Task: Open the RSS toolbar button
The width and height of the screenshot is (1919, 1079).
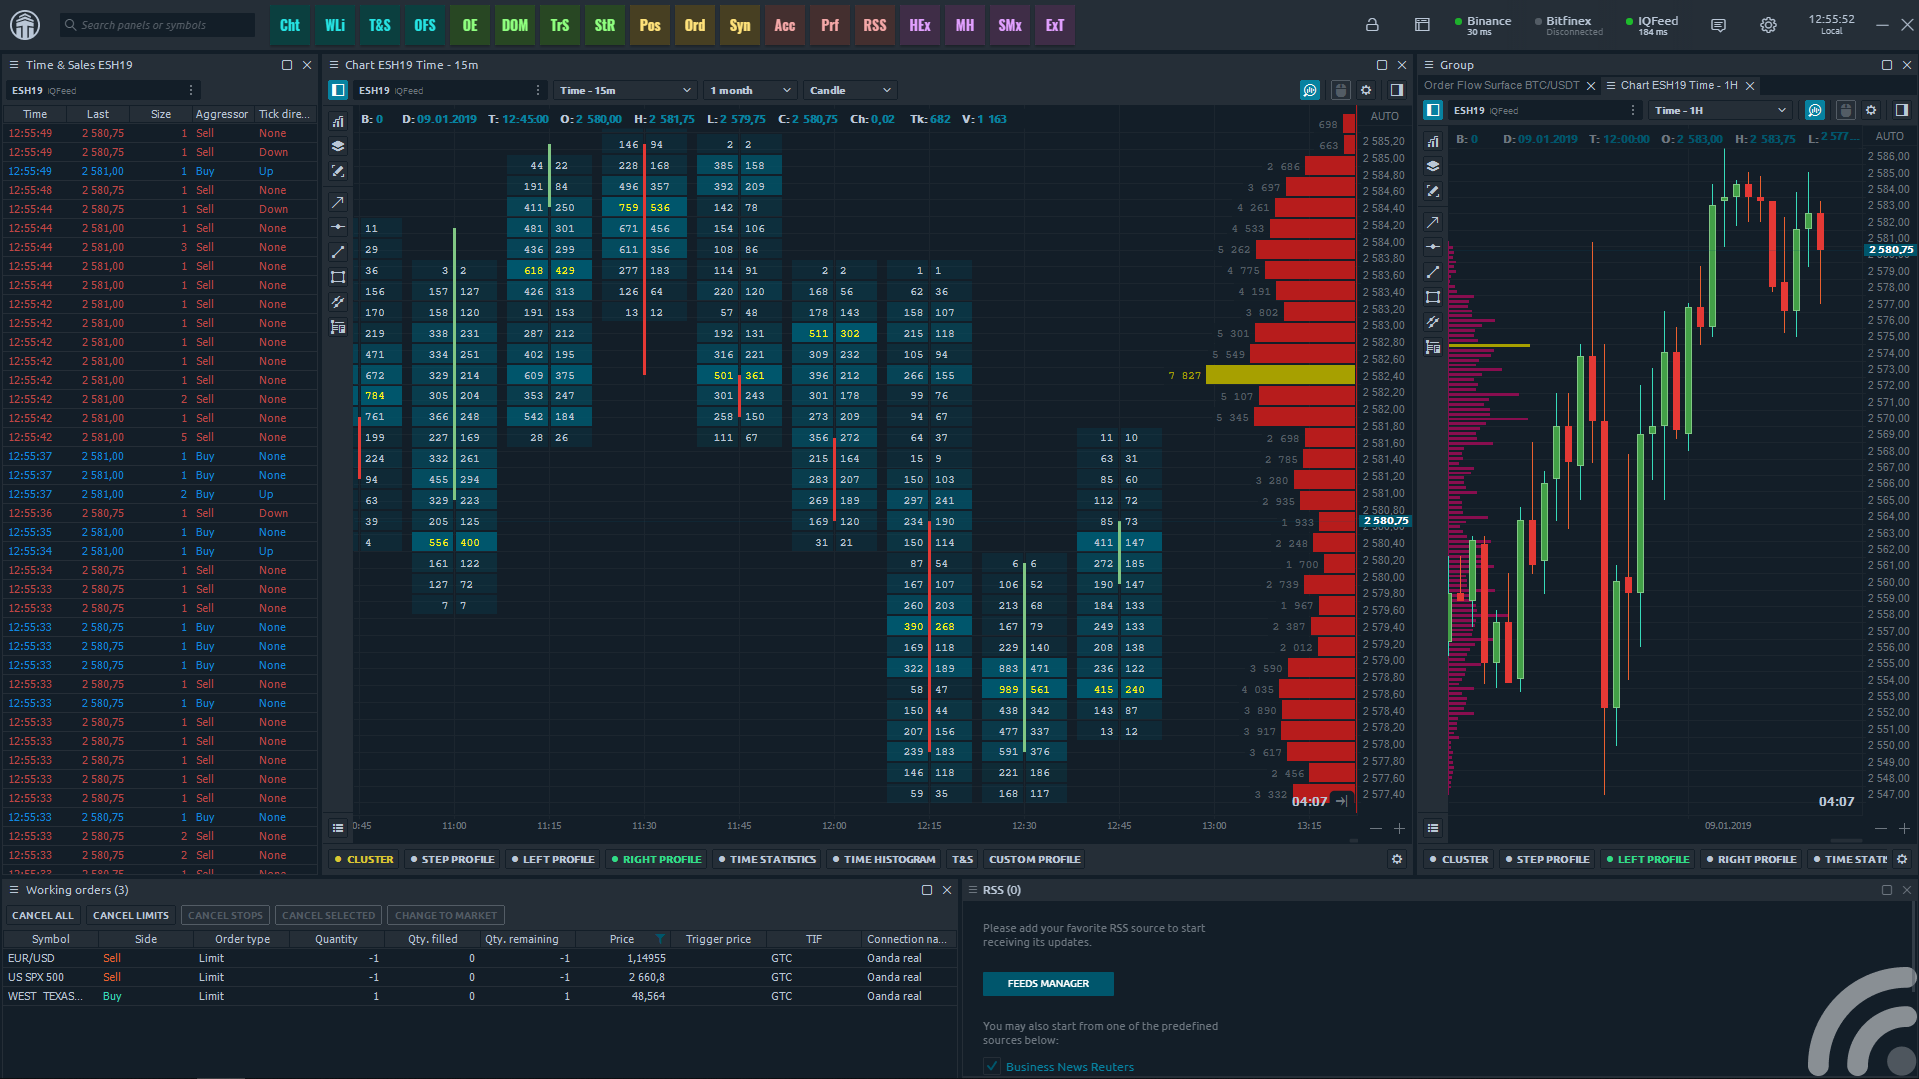Action: click(x=875, y=25)
